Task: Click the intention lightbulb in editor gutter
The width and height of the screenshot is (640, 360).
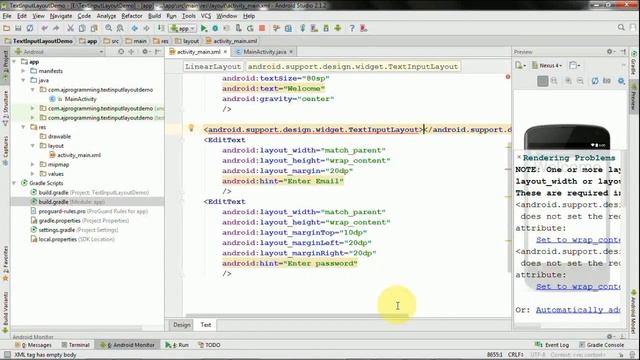Action: point(191,128)
